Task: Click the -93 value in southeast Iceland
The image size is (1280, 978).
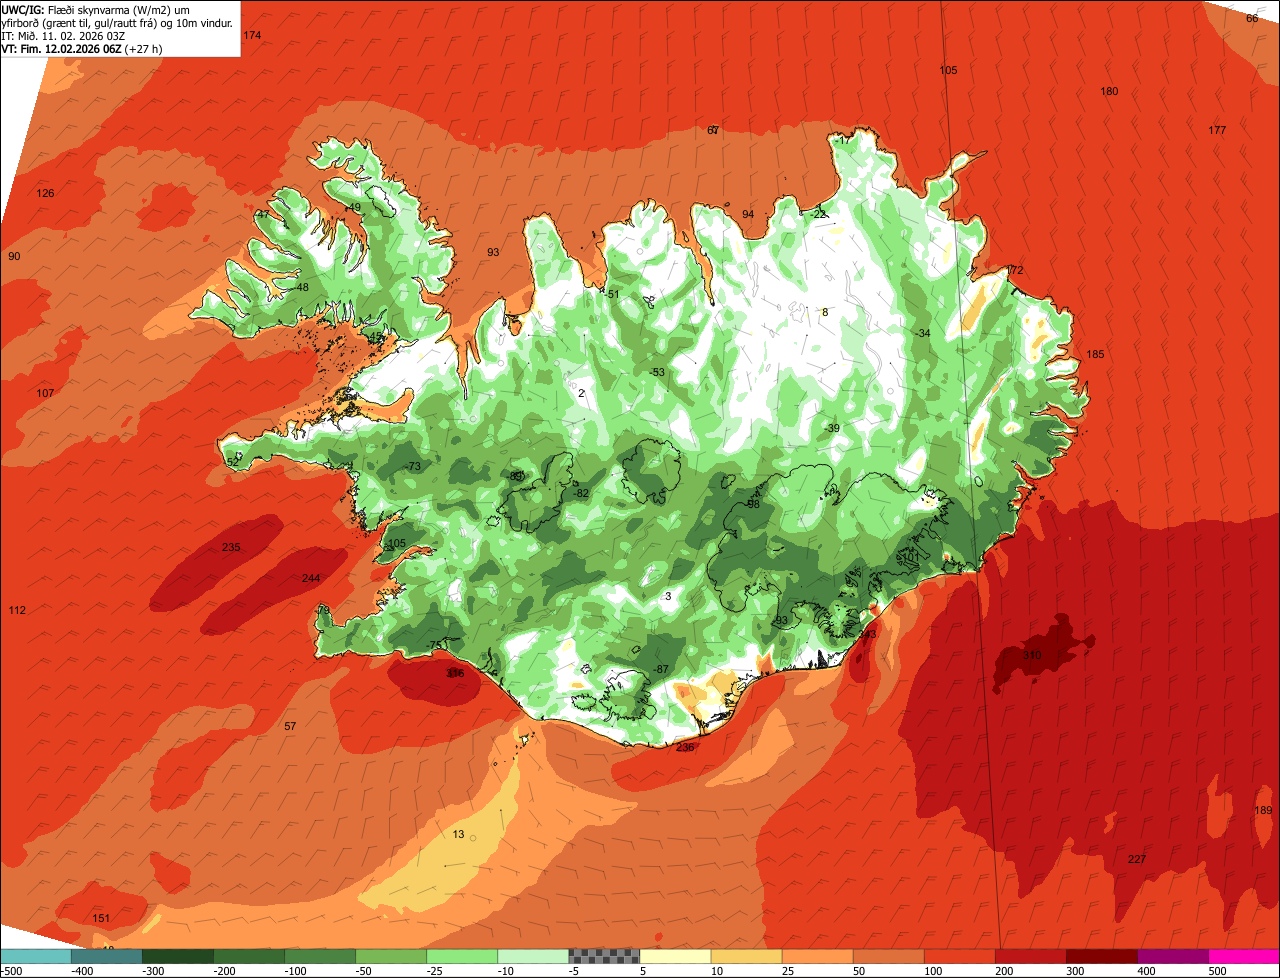Action: click(780, 621)
